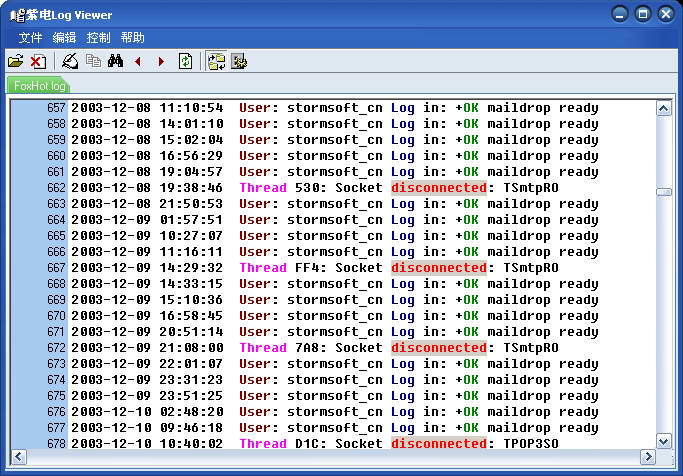Image resolution: width=683 pixels, height=476 pixels.
Task: Minimize the Log Viewer window
Action: 619,14
